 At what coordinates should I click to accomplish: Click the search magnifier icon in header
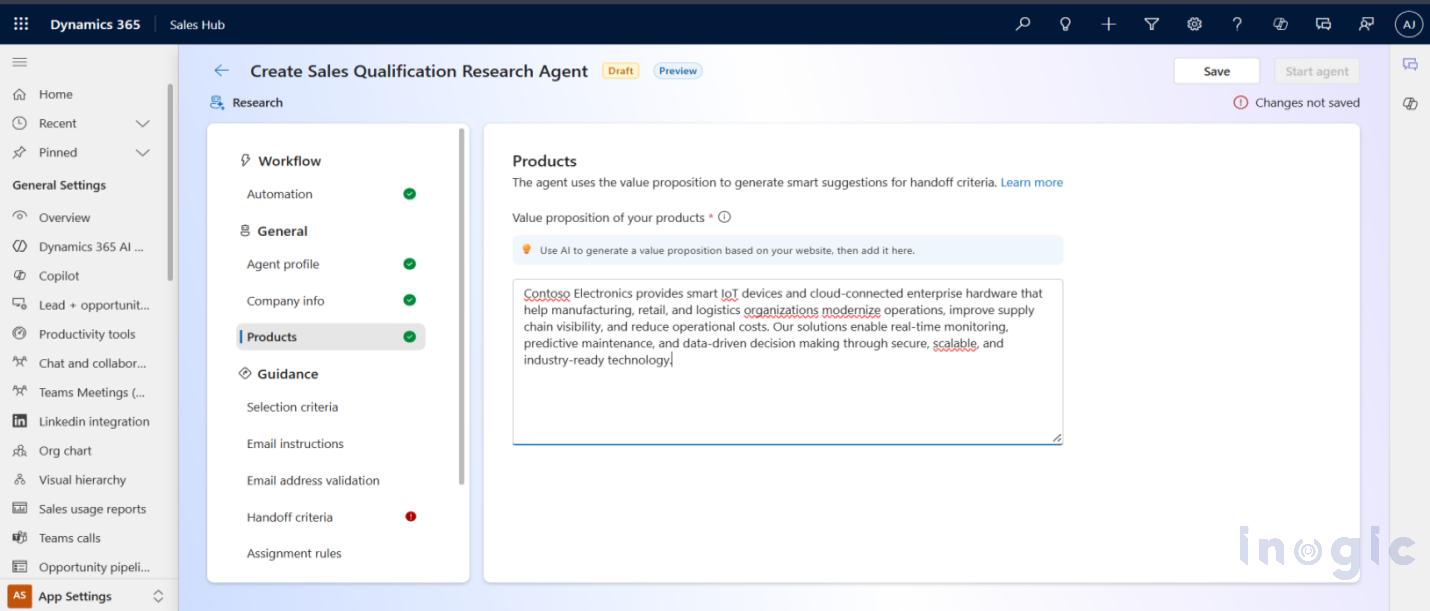click(1022, 24)
